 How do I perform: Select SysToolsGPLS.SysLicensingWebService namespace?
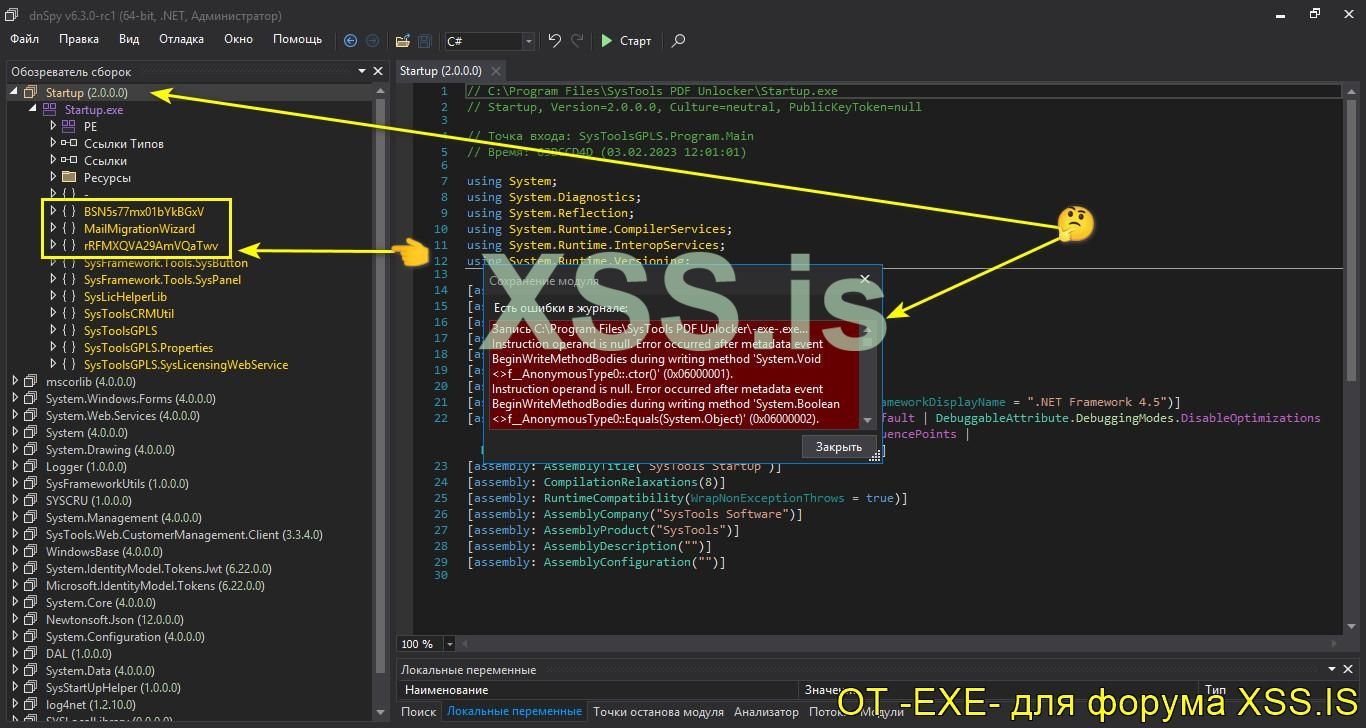pyautogui.click(x=186, y=365)
